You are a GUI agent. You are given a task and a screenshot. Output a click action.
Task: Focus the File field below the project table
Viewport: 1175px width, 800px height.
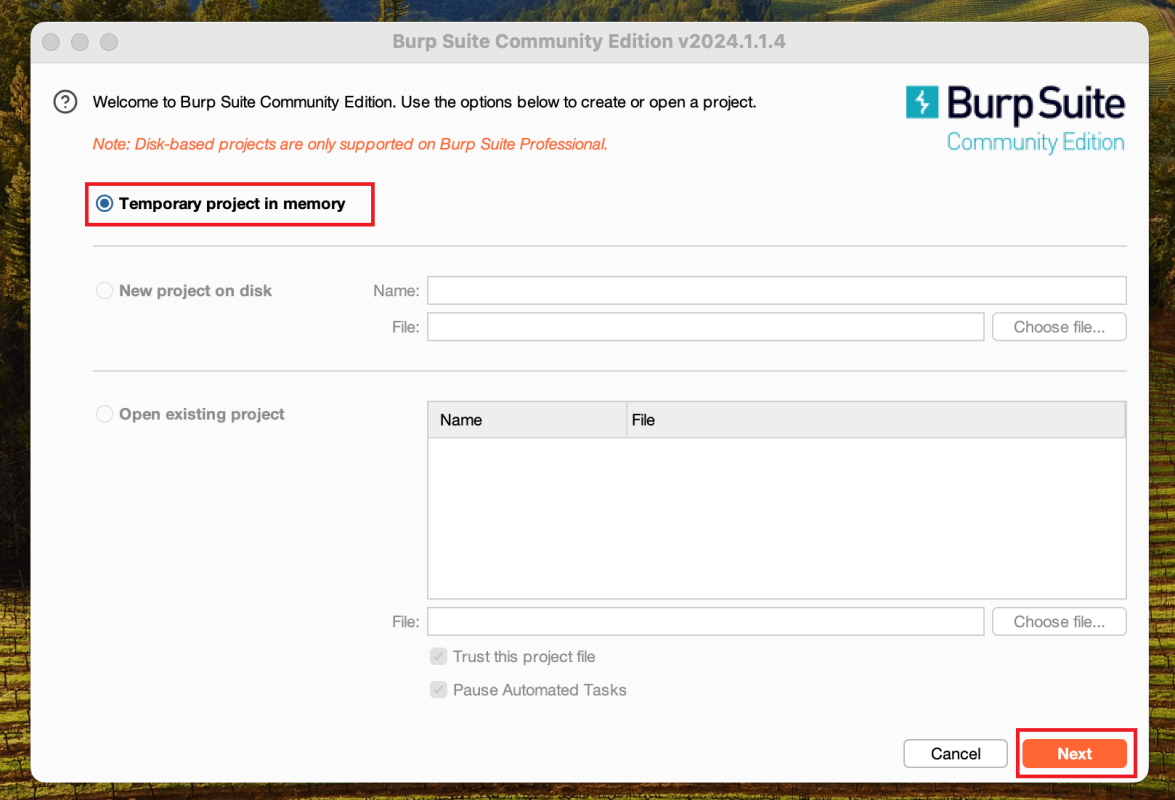click(705, 622)
